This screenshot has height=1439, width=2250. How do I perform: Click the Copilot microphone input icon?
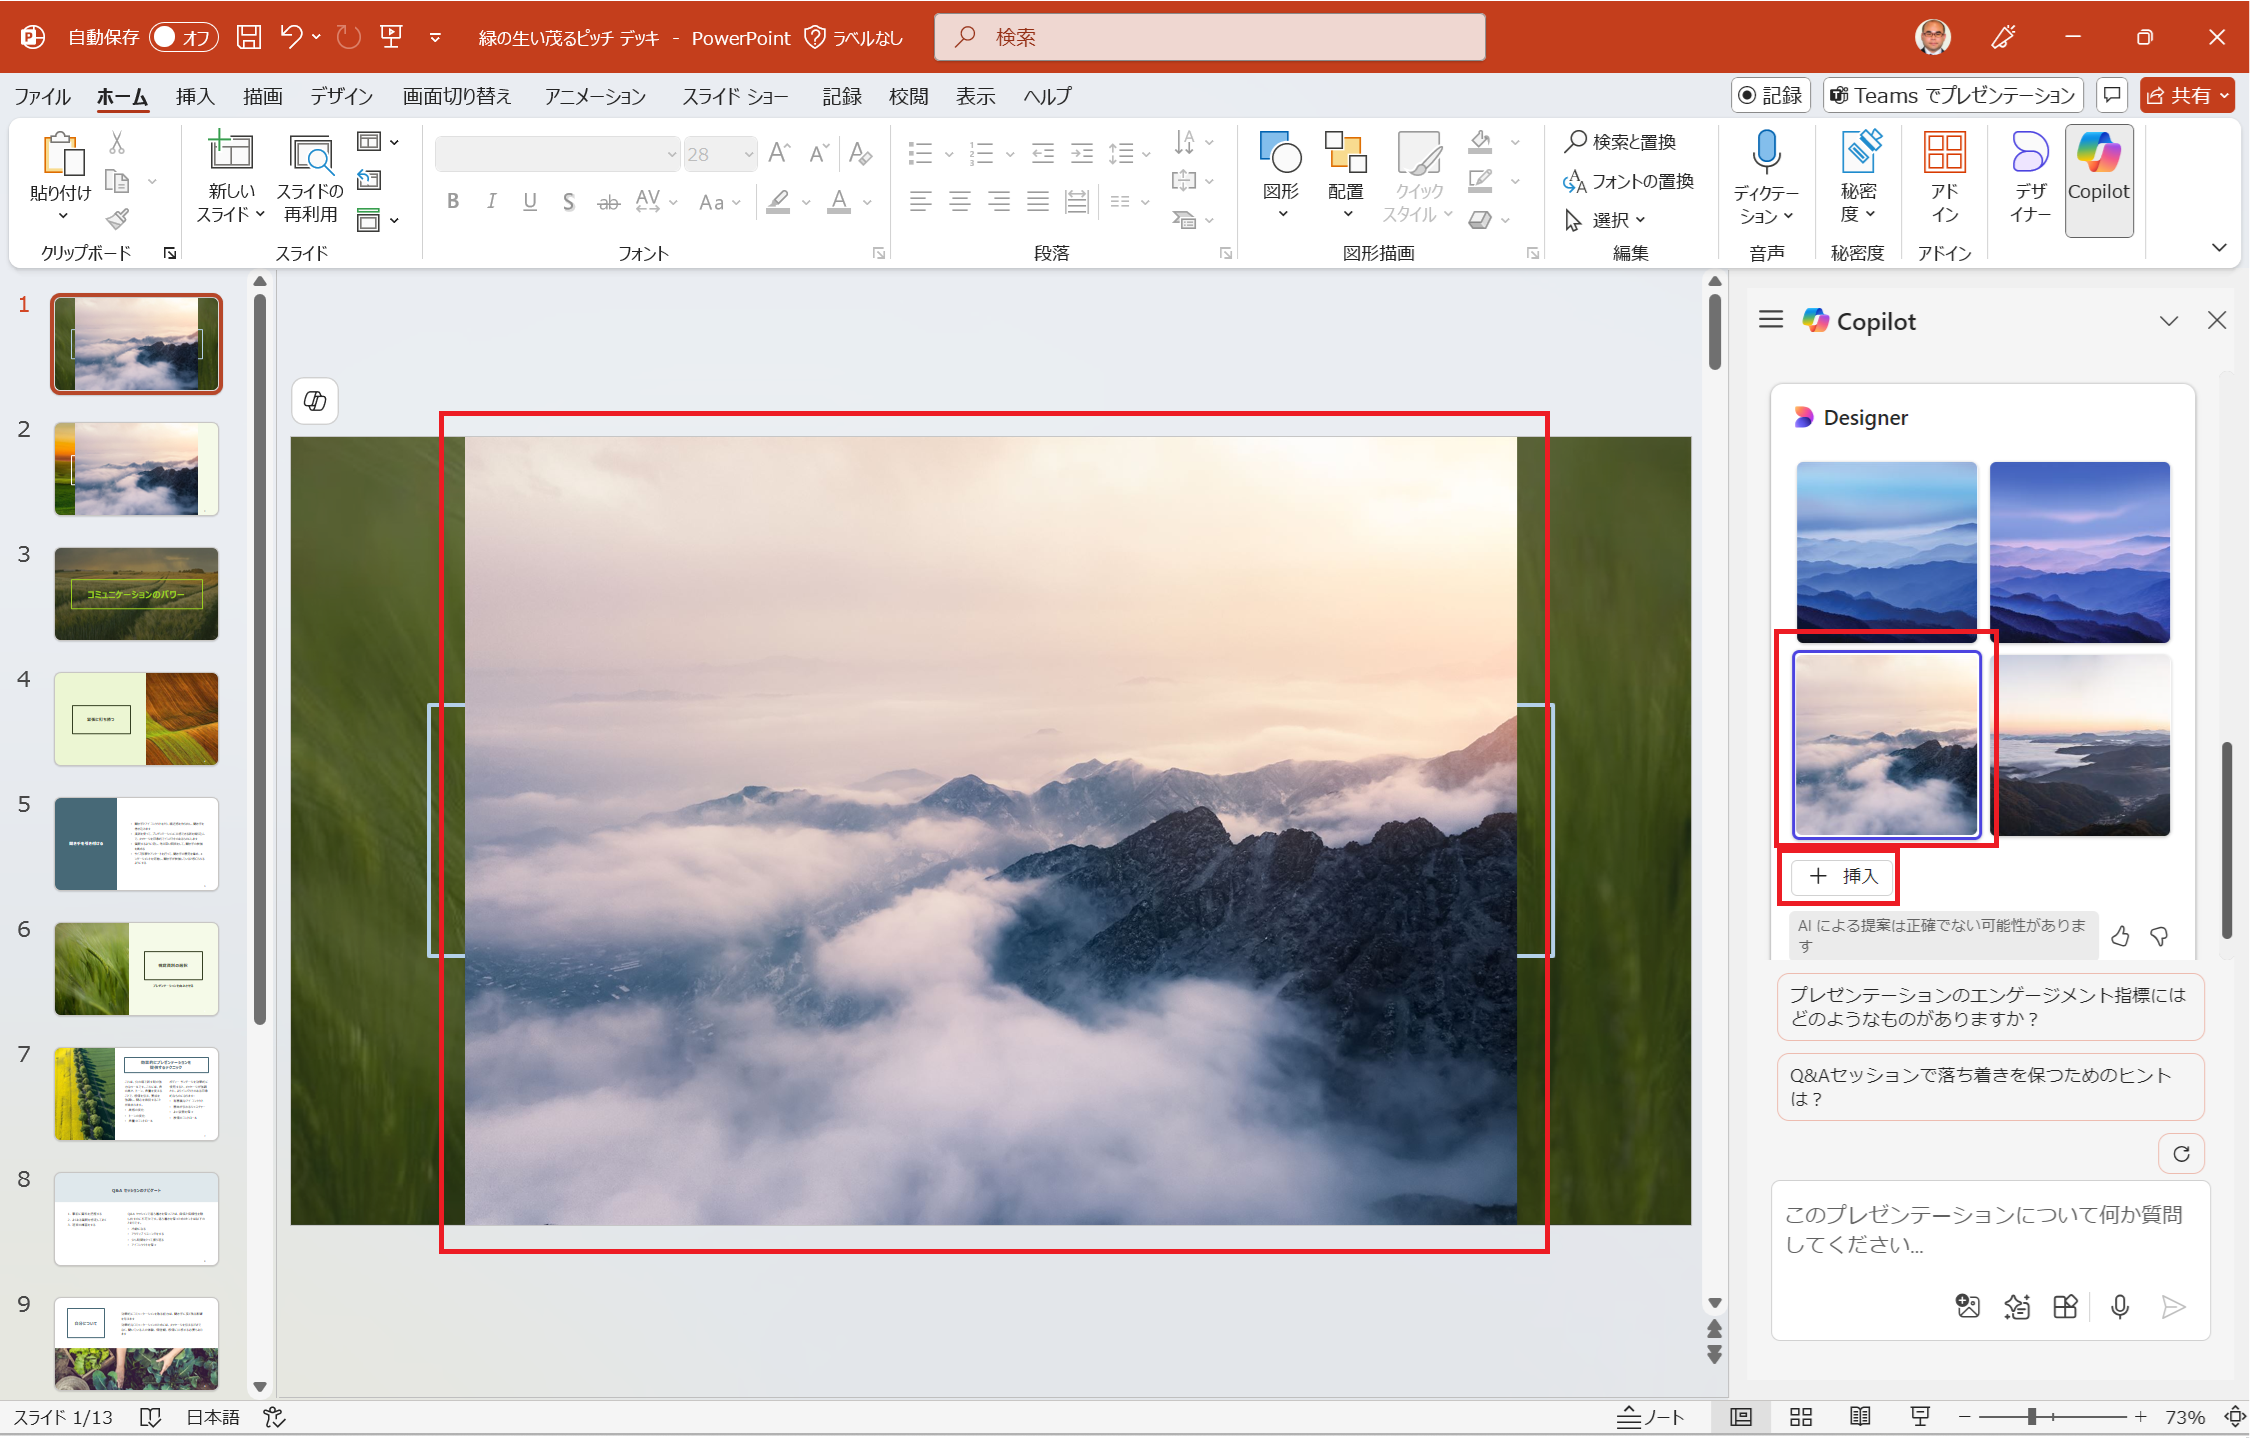[x=2119, y=1306]
